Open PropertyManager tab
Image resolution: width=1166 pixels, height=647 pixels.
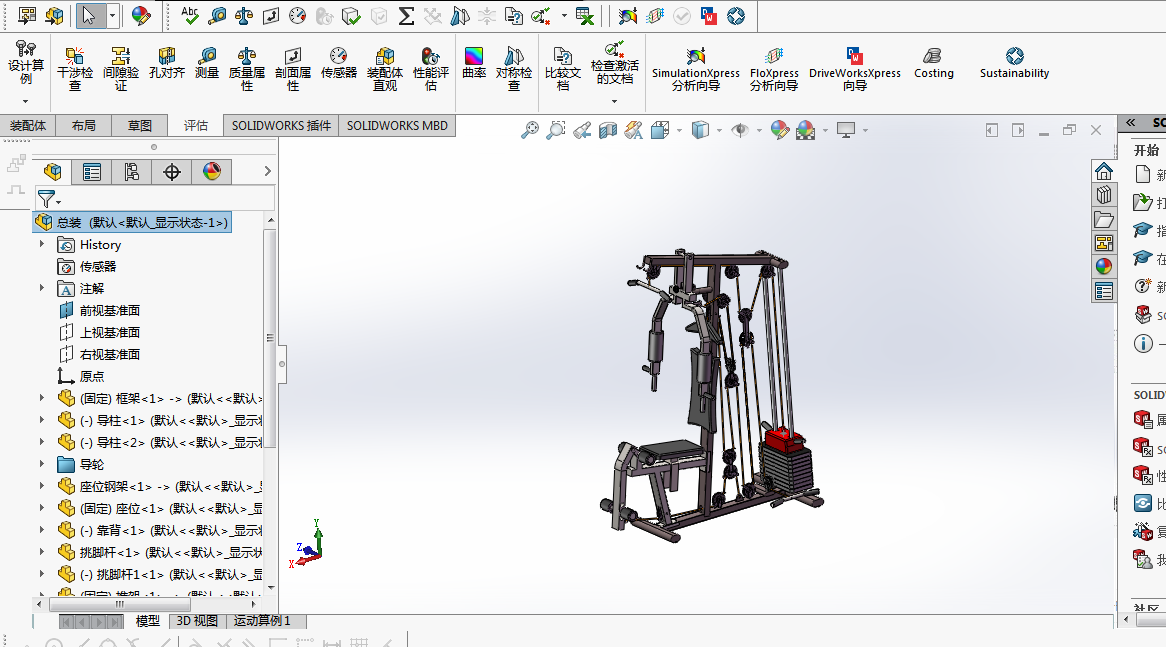pos(92,172)
